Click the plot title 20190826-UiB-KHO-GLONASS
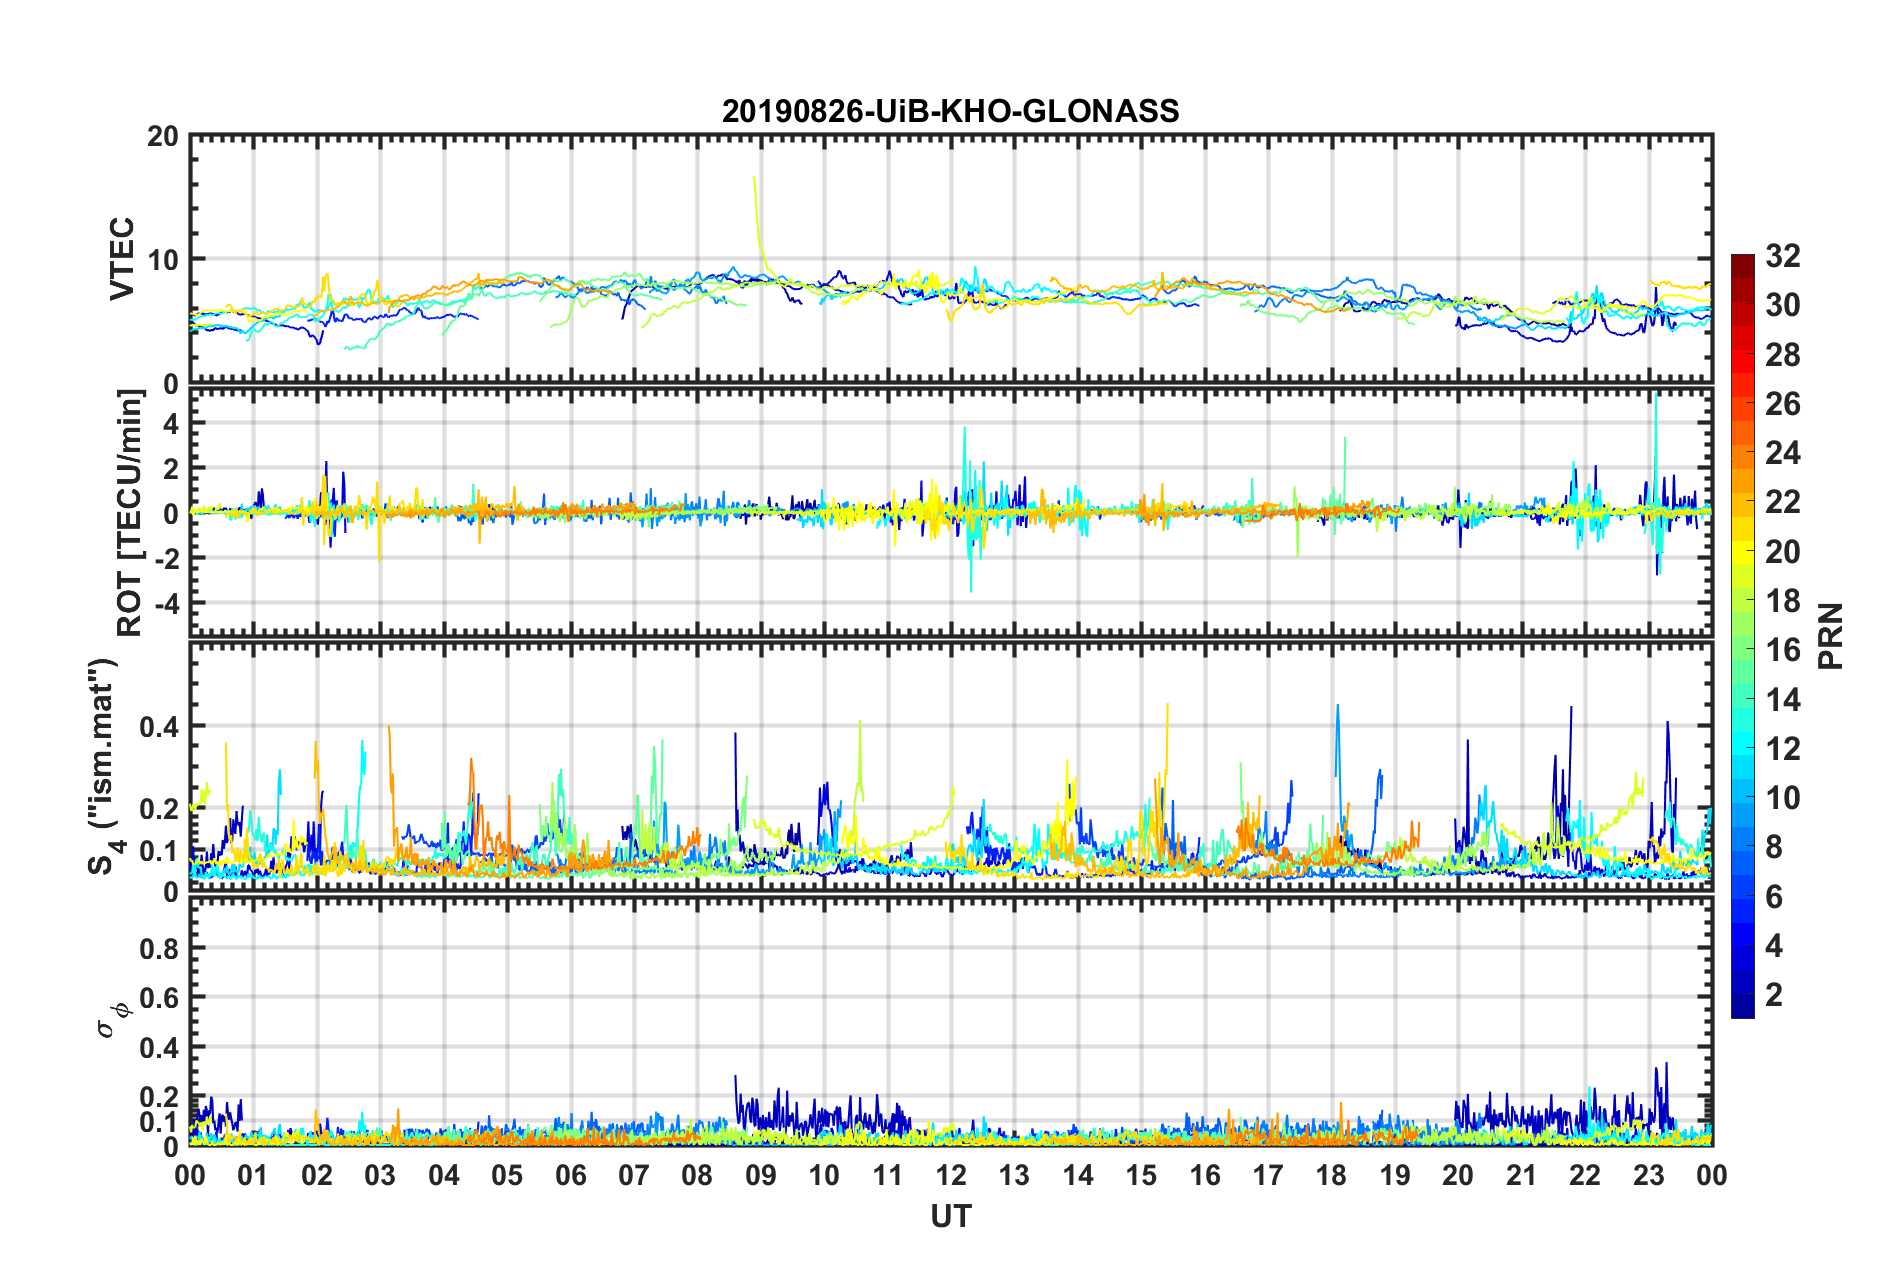Viewport: 1902px width, 1272px height. [950, 111]
